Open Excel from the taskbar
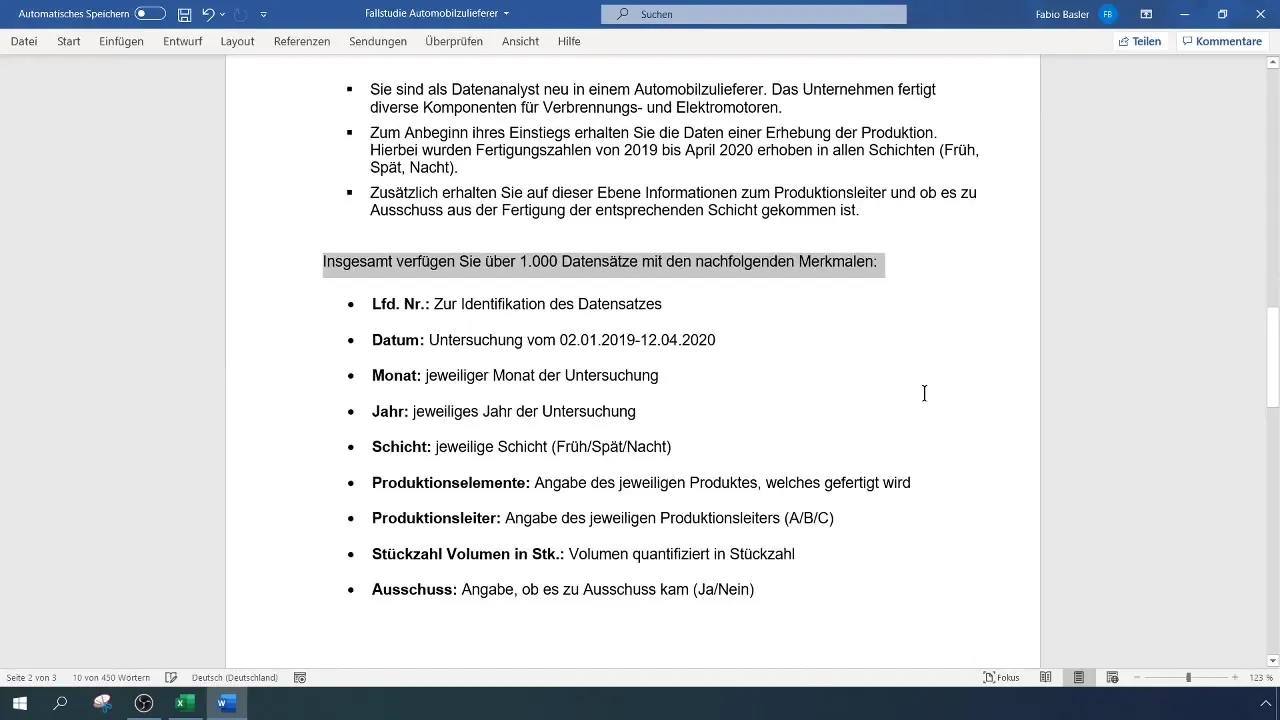This screenshot has width=1280, height=720. 185,703
